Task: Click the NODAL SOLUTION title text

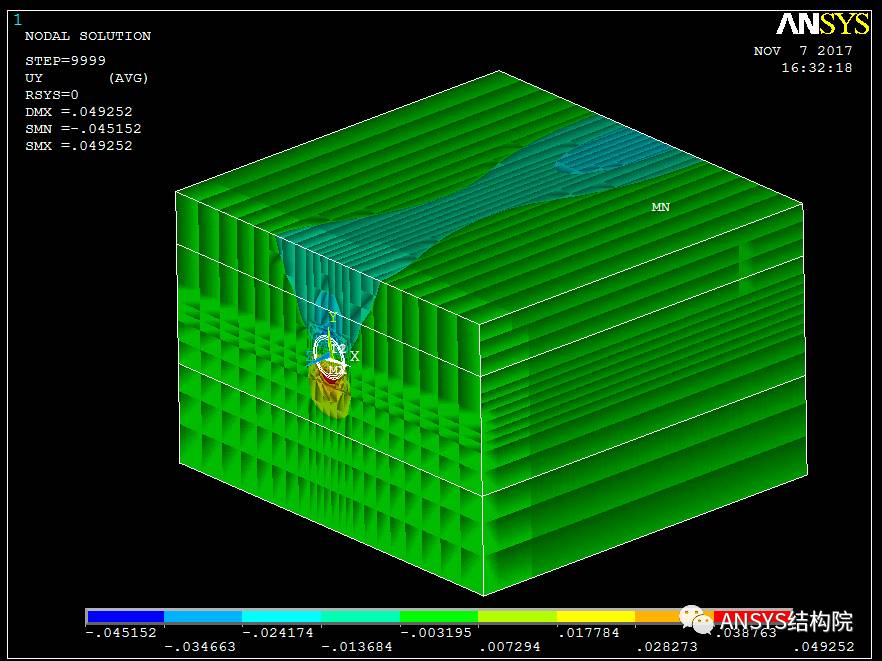Action: [88, 36]
